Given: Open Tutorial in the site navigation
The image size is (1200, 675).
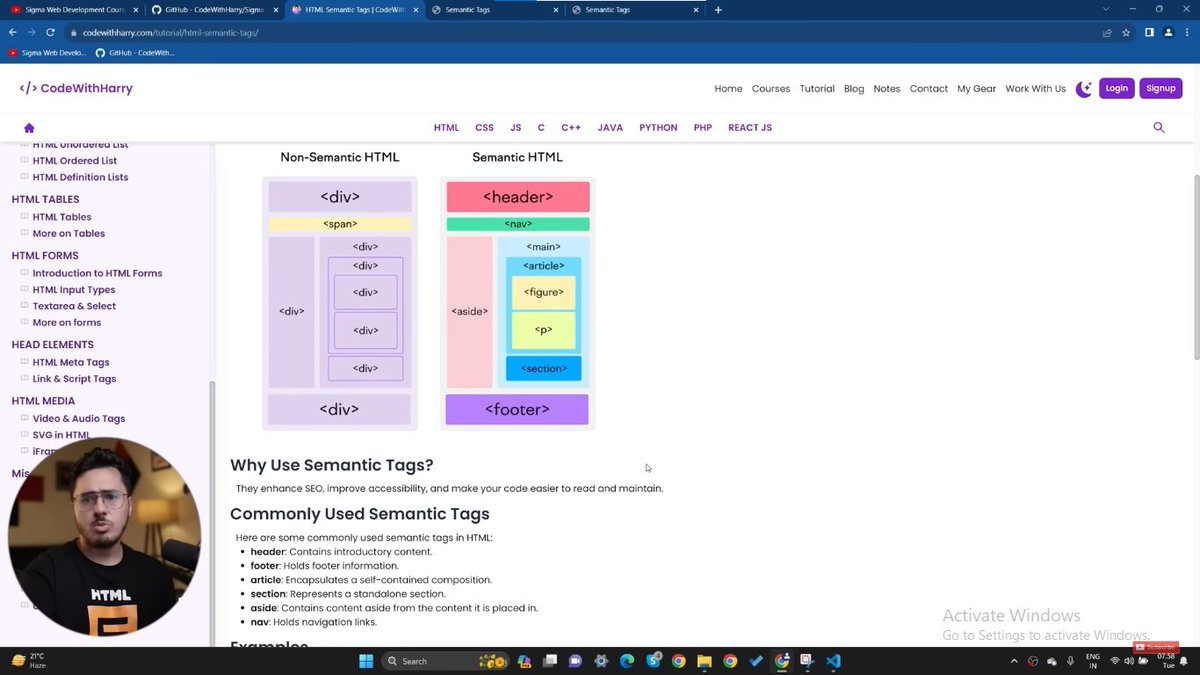Looking at the screenshot, I should (x=817, y=88).
